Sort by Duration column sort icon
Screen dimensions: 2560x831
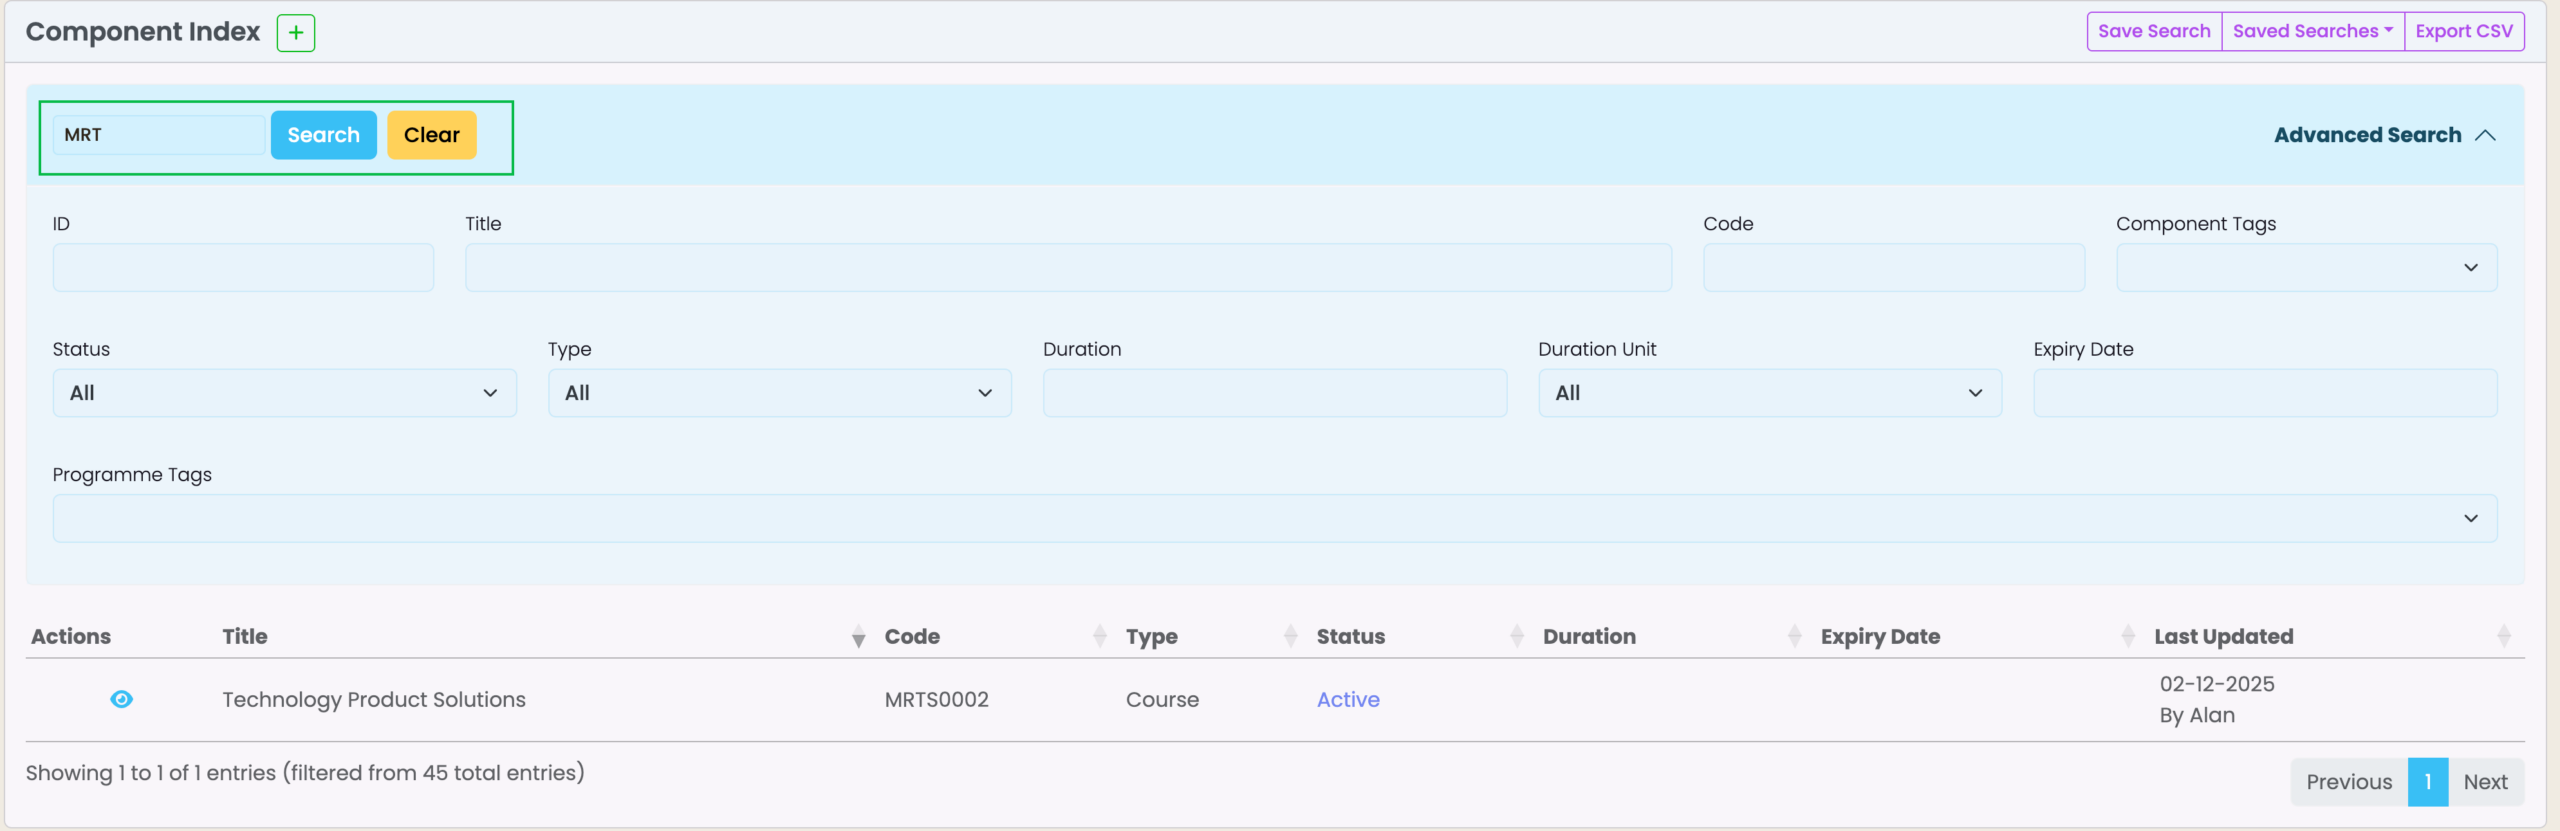pos(1794,636)
